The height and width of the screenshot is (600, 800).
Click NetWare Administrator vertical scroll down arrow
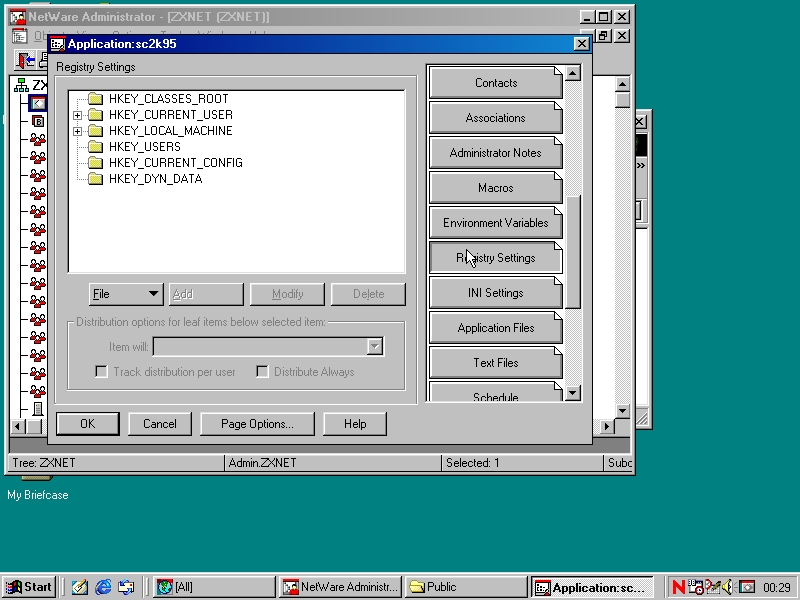(622, 411)
